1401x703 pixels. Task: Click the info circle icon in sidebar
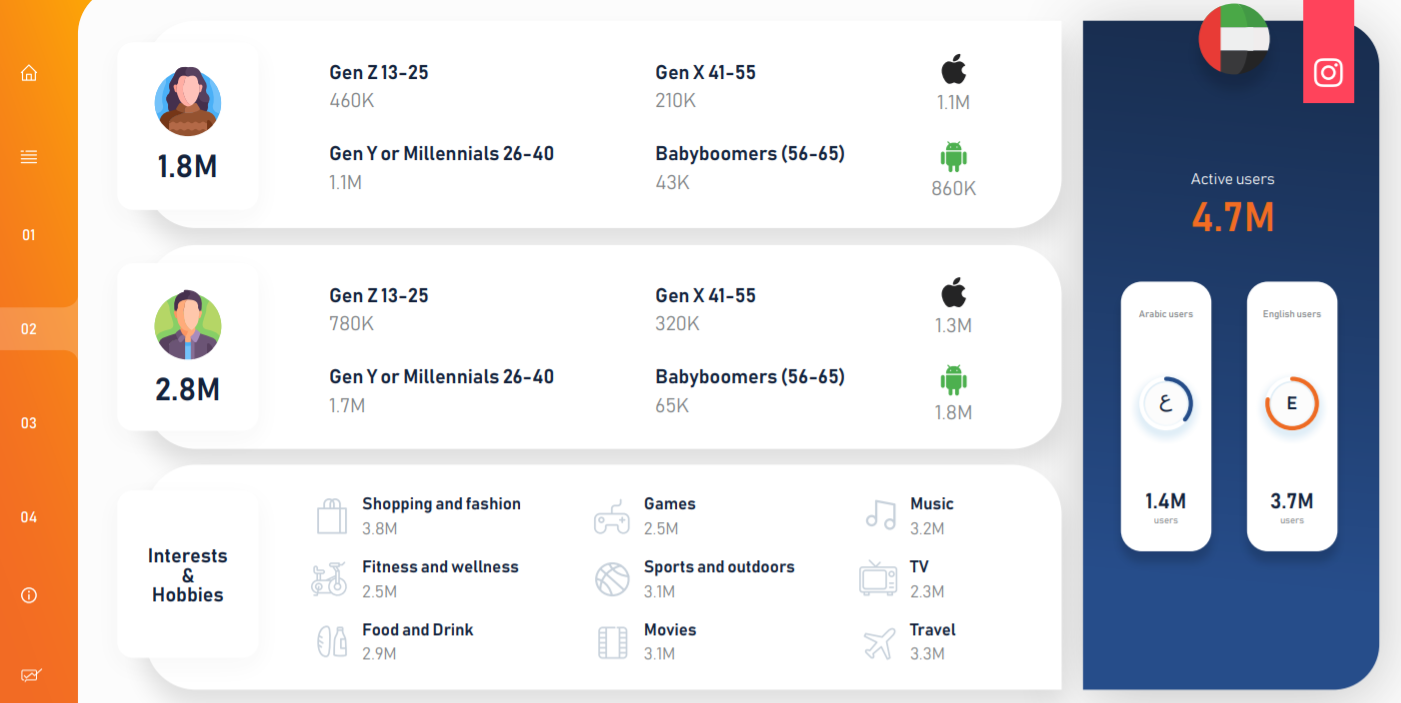[x=29, y=595]
